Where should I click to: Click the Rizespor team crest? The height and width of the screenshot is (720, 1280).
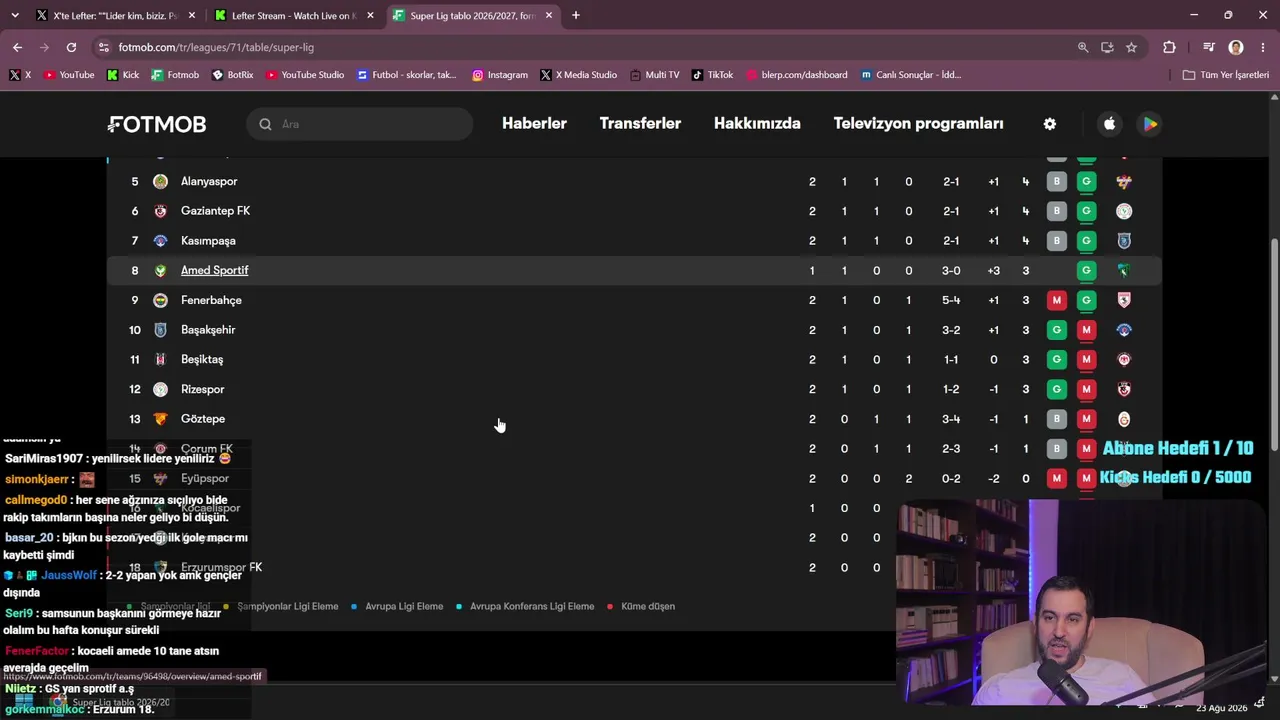[x=160, y=389]
